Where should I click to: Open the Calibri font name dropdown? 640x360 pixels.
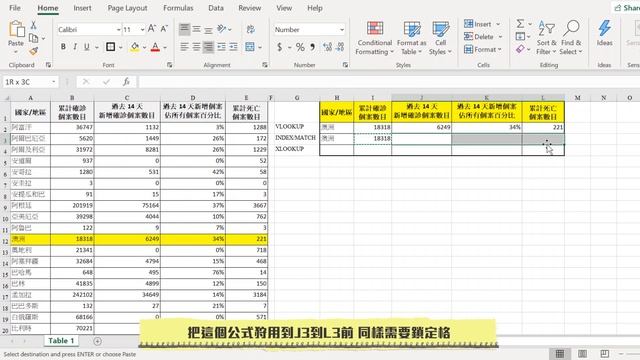(x=118, y=30)
